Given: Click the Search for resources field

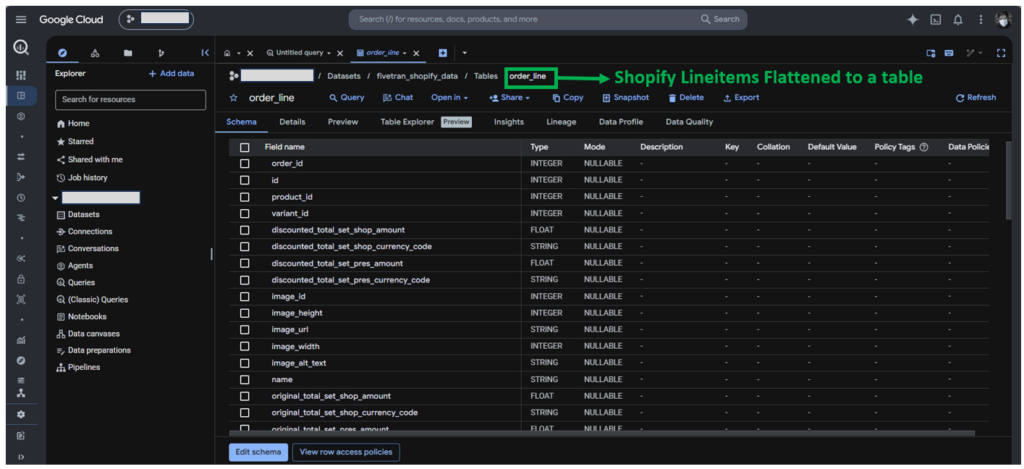Looking at the screenshot, I should [x=131, y=100].
